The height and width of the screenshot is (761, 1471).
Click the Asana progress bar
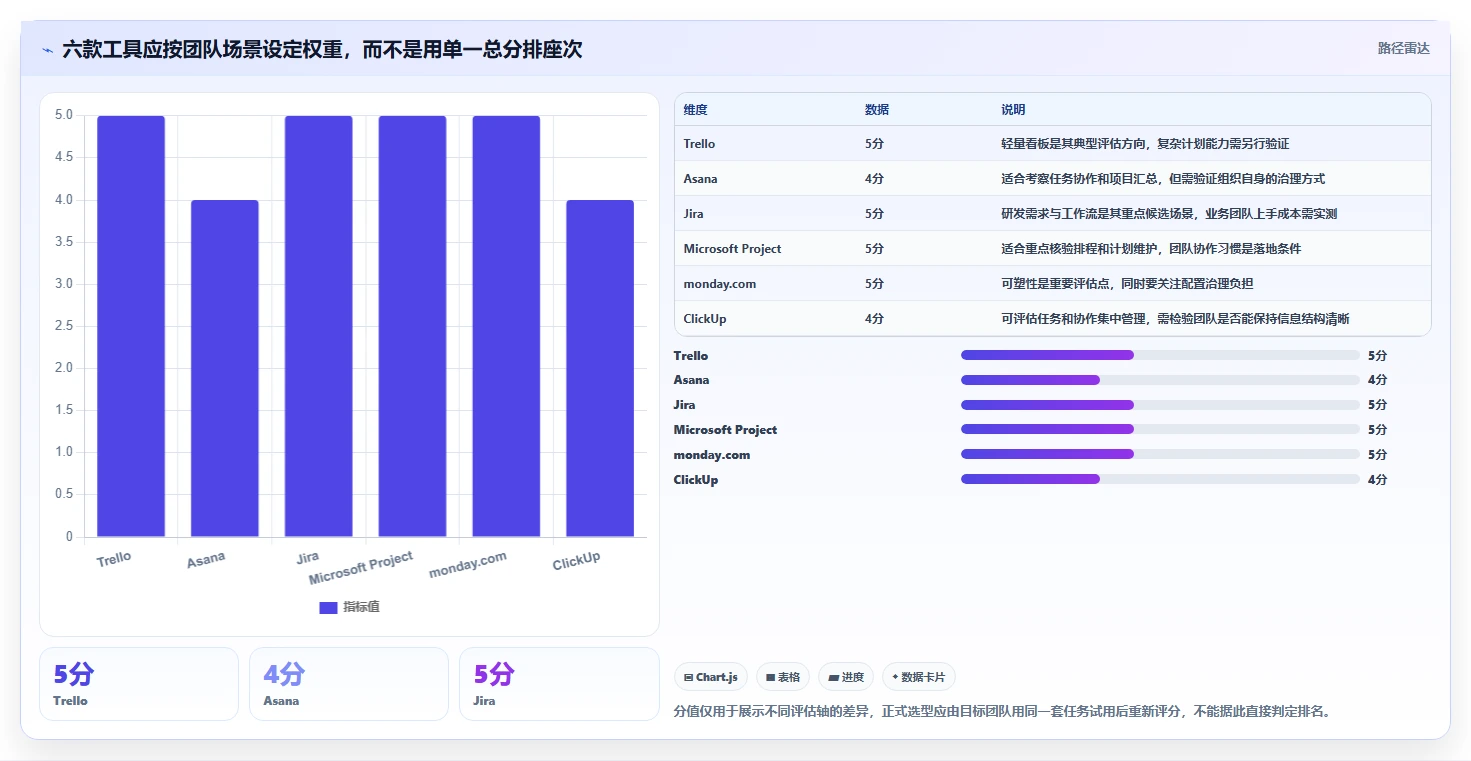(1160, 380)
